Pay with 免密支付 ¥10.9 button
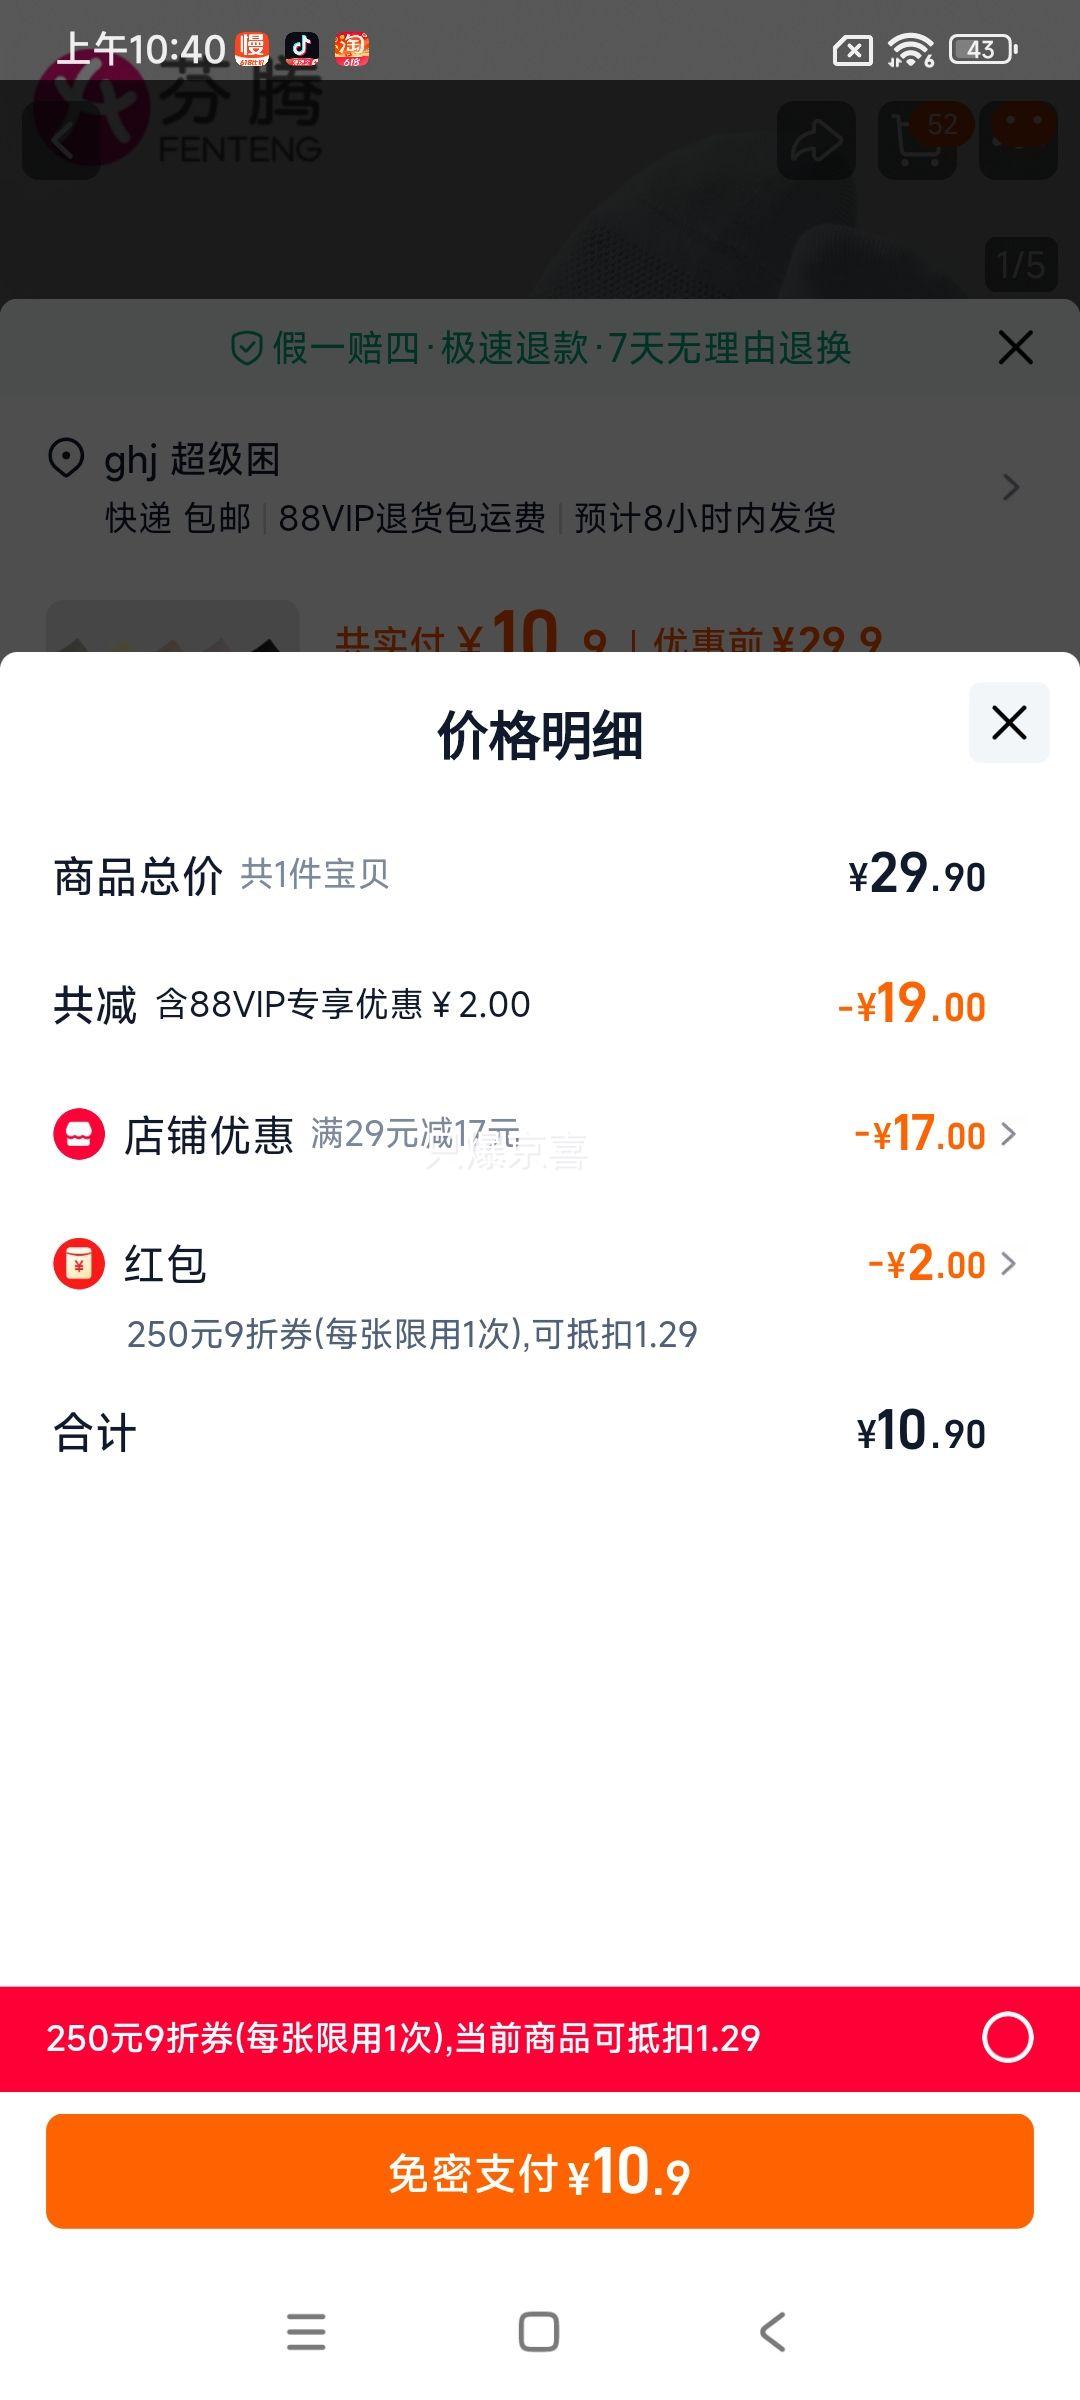Viewport: 1080px width, 2400px height. tap(540, 2171)
